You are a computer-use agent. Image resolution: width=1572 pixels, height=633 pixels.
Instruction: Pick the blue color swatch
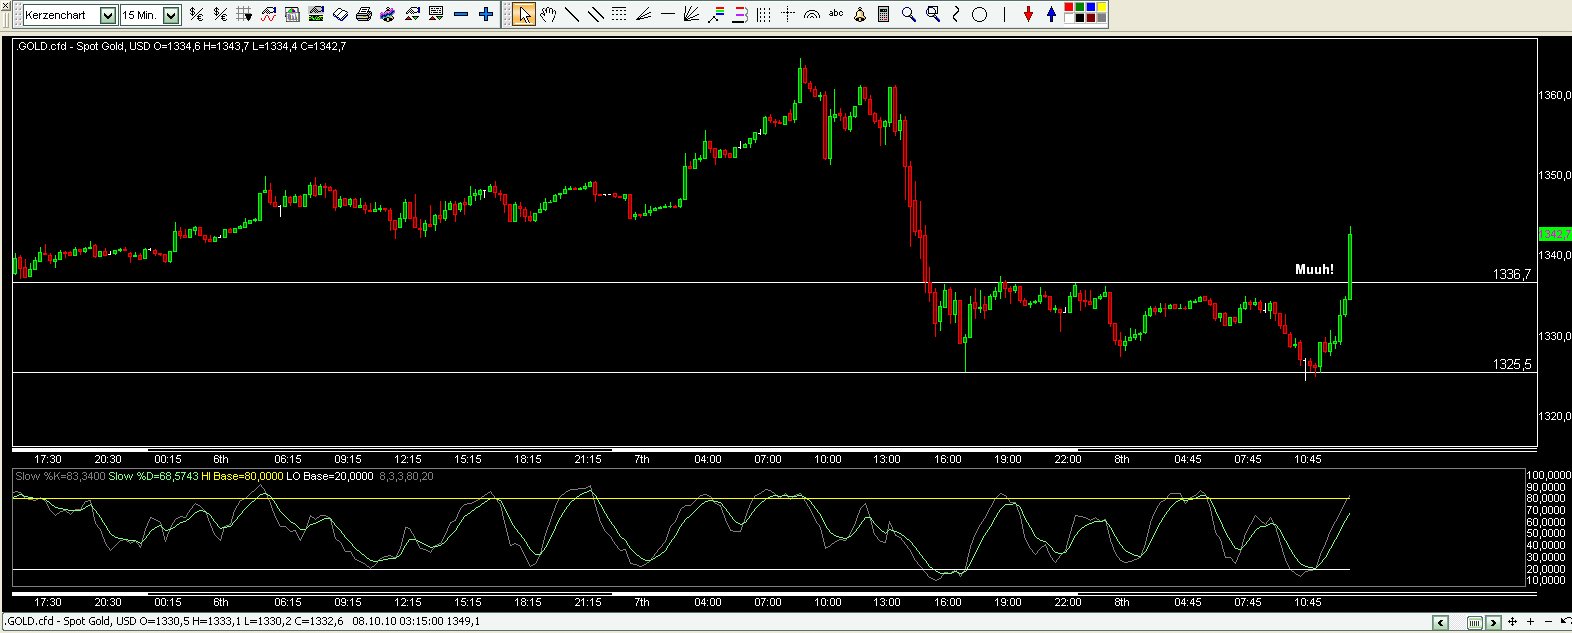(x=1091, y=7)
